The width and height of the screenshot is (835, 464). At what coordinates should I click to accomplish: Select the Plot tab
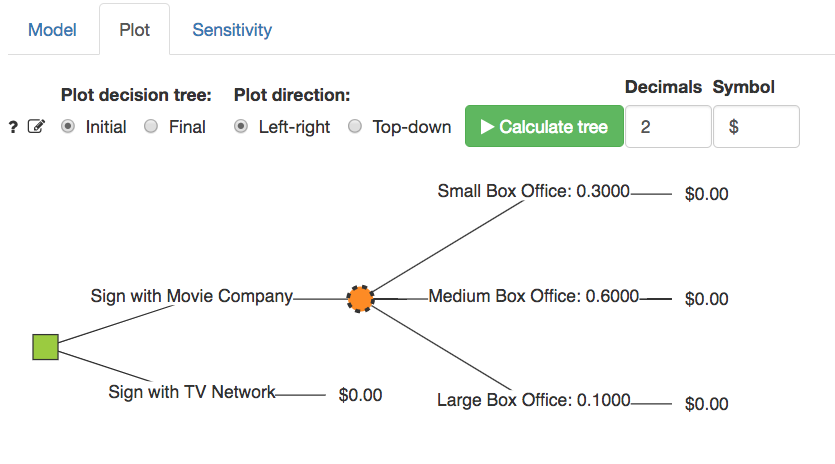click(135, 30)
